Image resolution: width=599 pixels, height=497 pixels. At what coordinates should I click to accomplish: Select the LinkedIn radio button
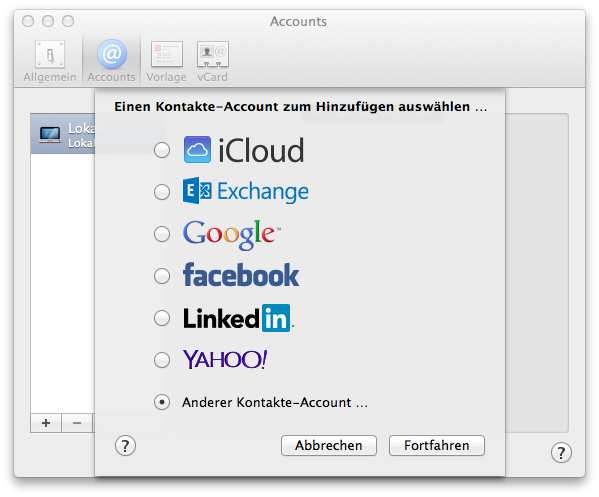tap(162, 318)
